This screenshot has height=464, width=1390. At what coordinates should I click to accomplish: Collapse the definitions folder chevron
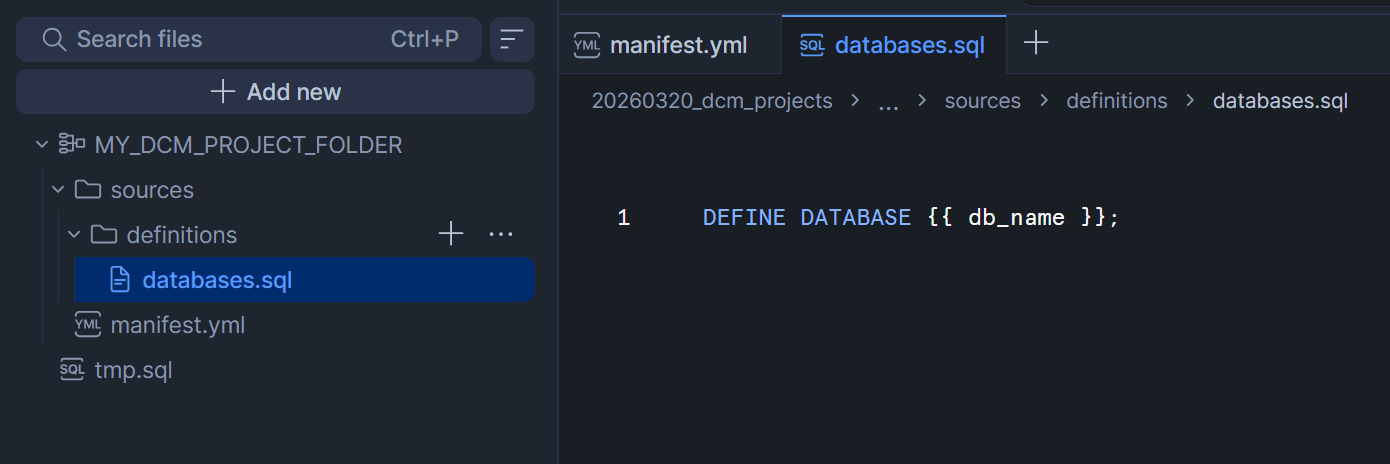pos(73,235)
